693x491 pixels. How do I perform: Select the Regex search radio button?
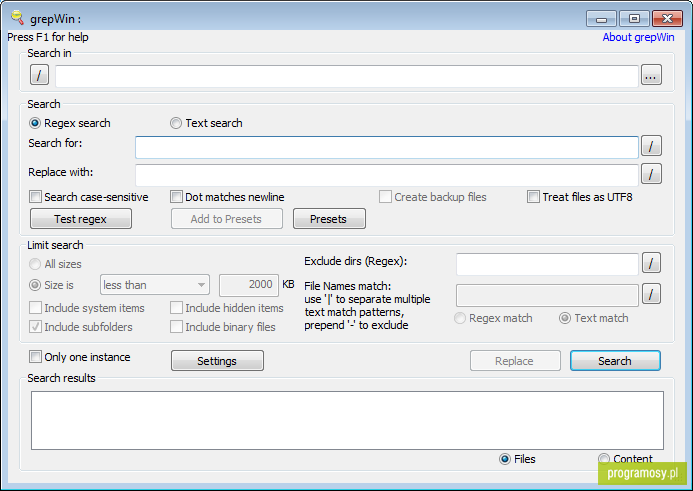[x=34, y=123]
